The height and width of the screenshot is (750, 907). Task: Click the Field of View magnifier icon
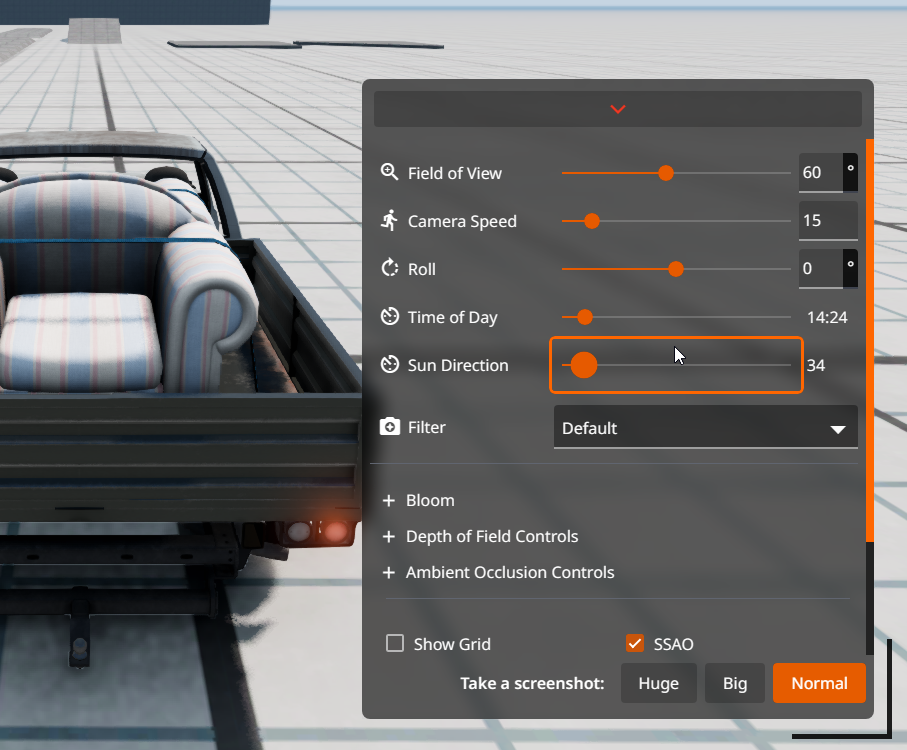click(389, 172)
